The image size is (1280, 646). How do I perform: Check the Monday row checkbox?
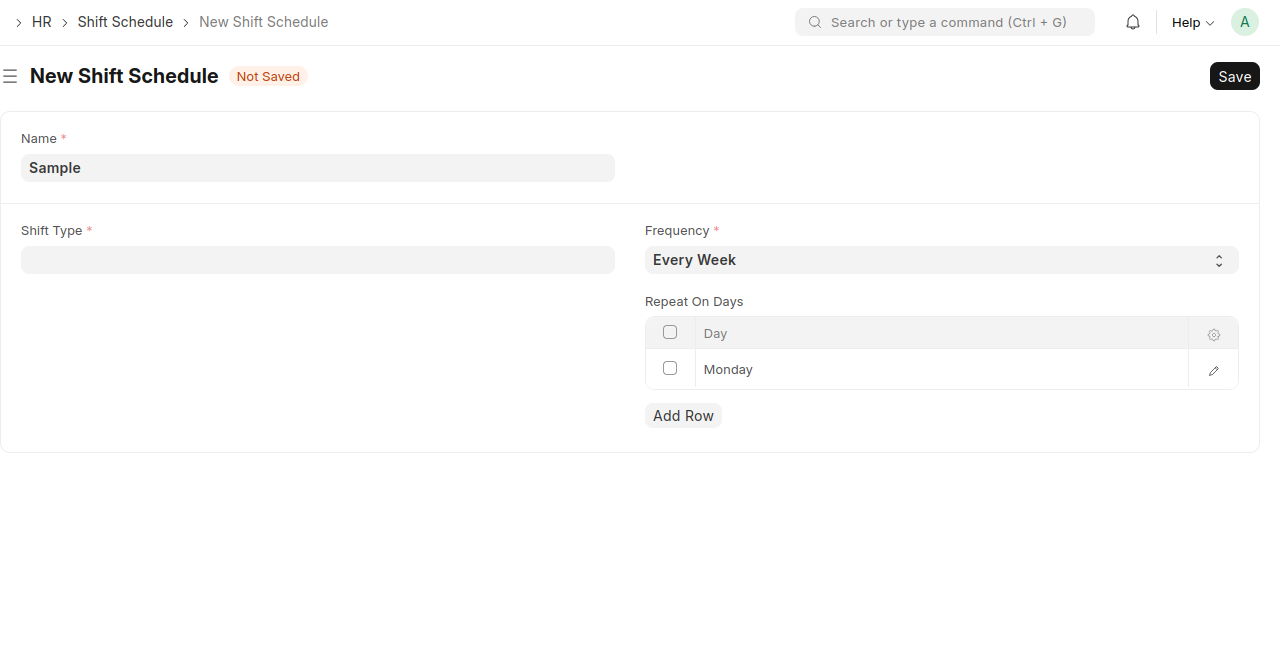(x=670, y=368)
